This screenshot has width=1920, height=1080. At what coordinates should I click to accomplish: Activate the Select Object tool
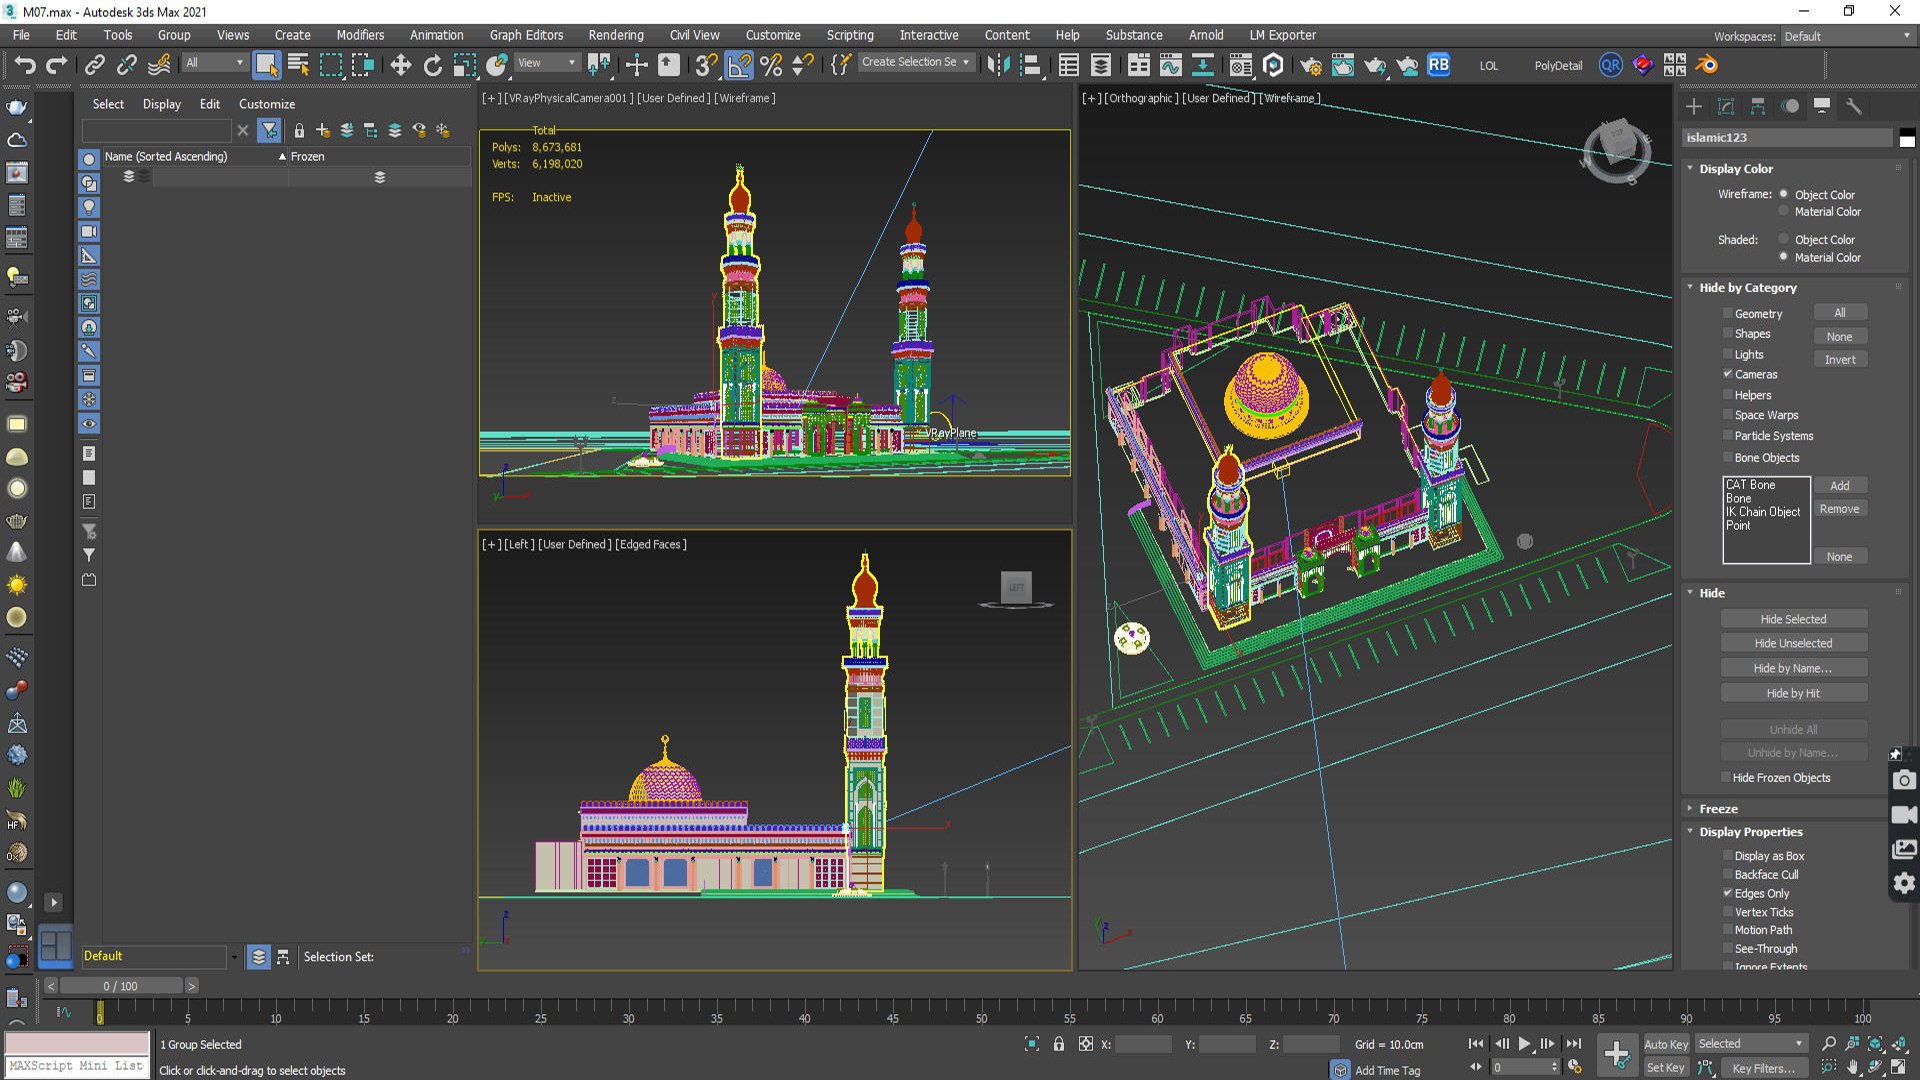pos(266,65)
